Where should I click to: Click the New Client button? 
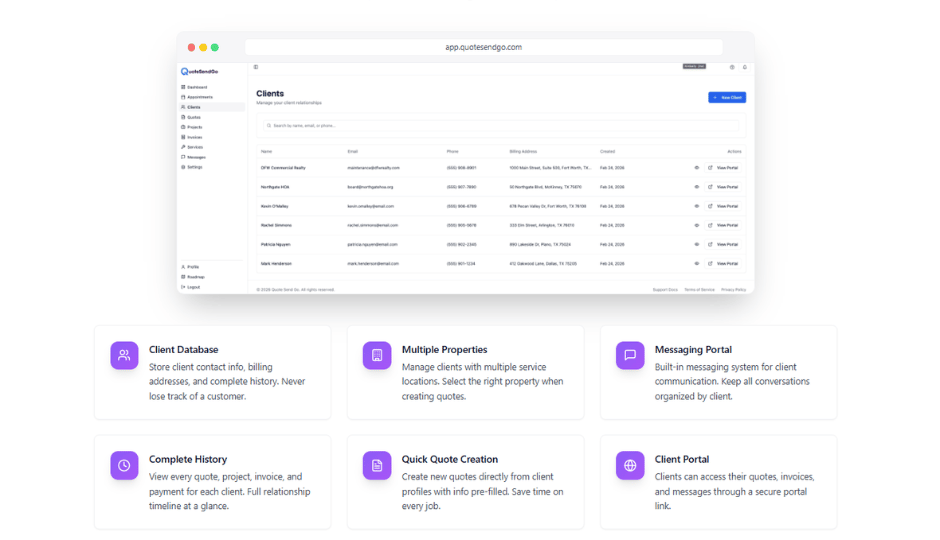[x=727, y=97]
